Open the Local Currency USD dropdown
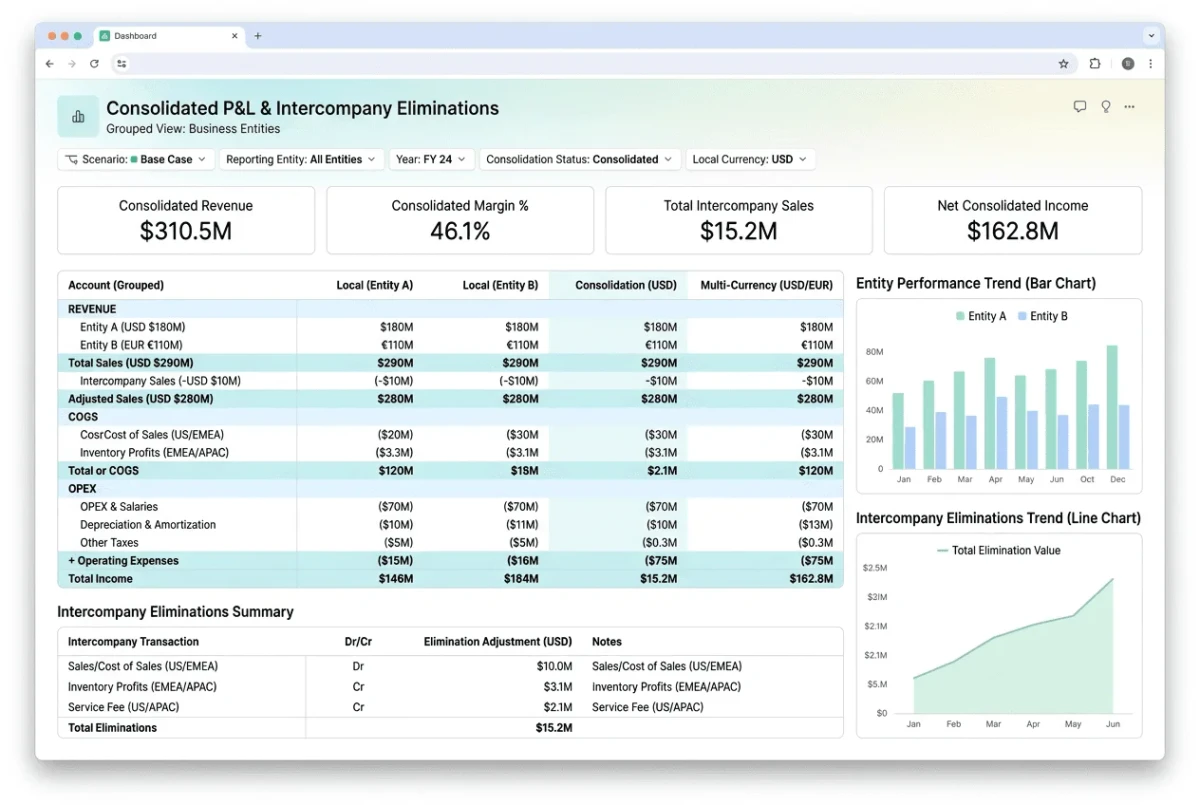 coord(750,159)
